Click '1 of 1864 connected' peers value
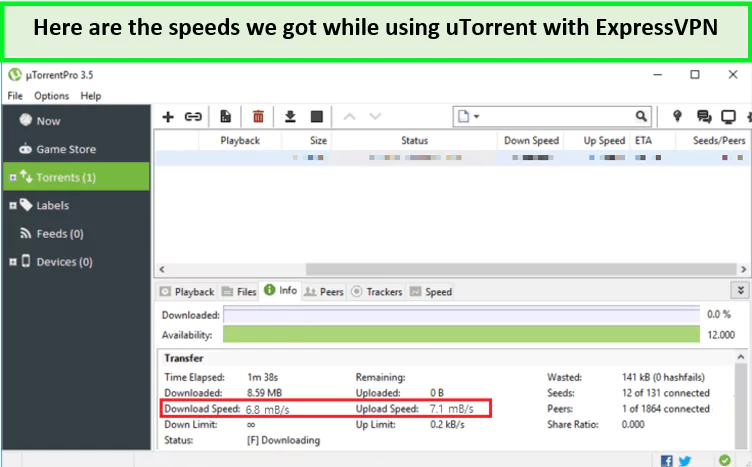Image resolution: width=752 pixels, height=467 pixels. click(666, 409)
